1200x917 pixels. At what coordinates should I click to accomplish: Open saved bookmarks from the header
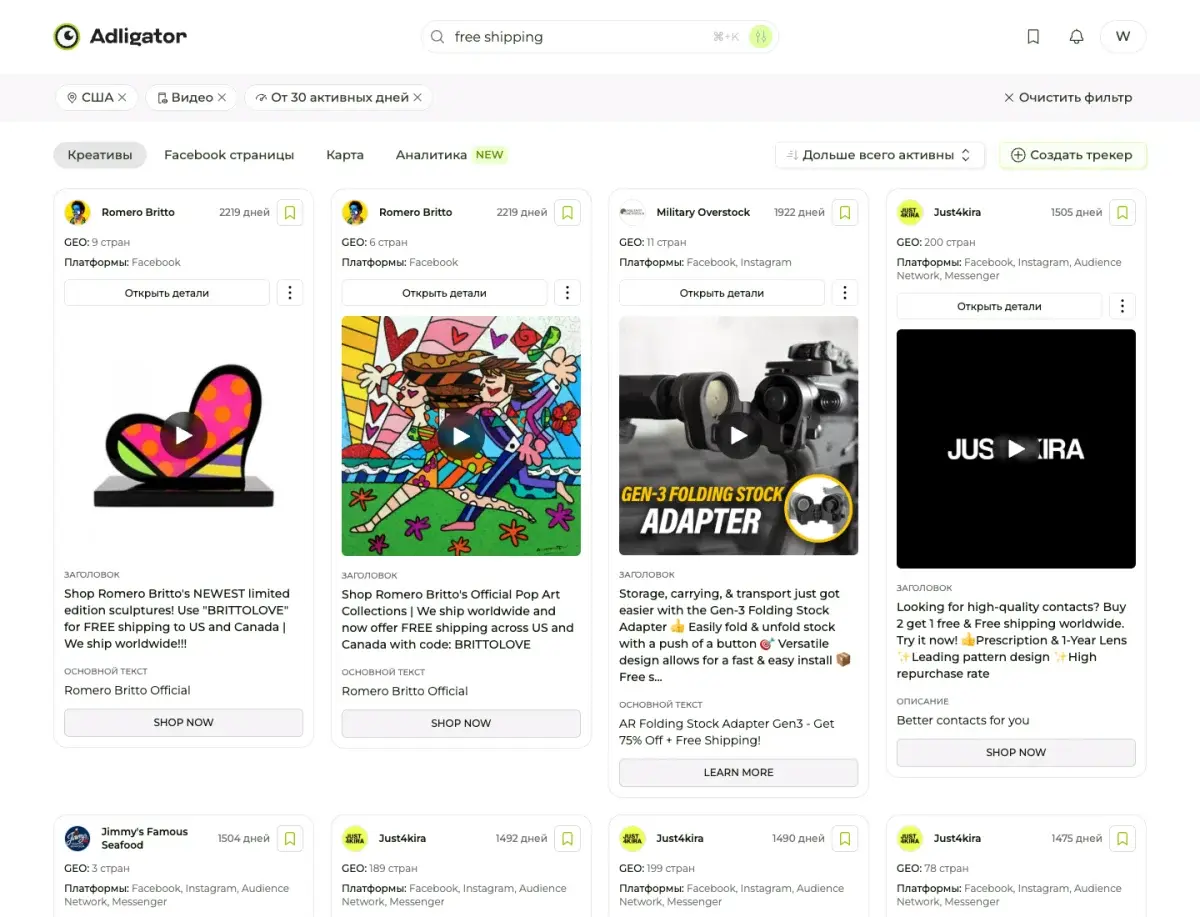click(x=1033, y=37)
